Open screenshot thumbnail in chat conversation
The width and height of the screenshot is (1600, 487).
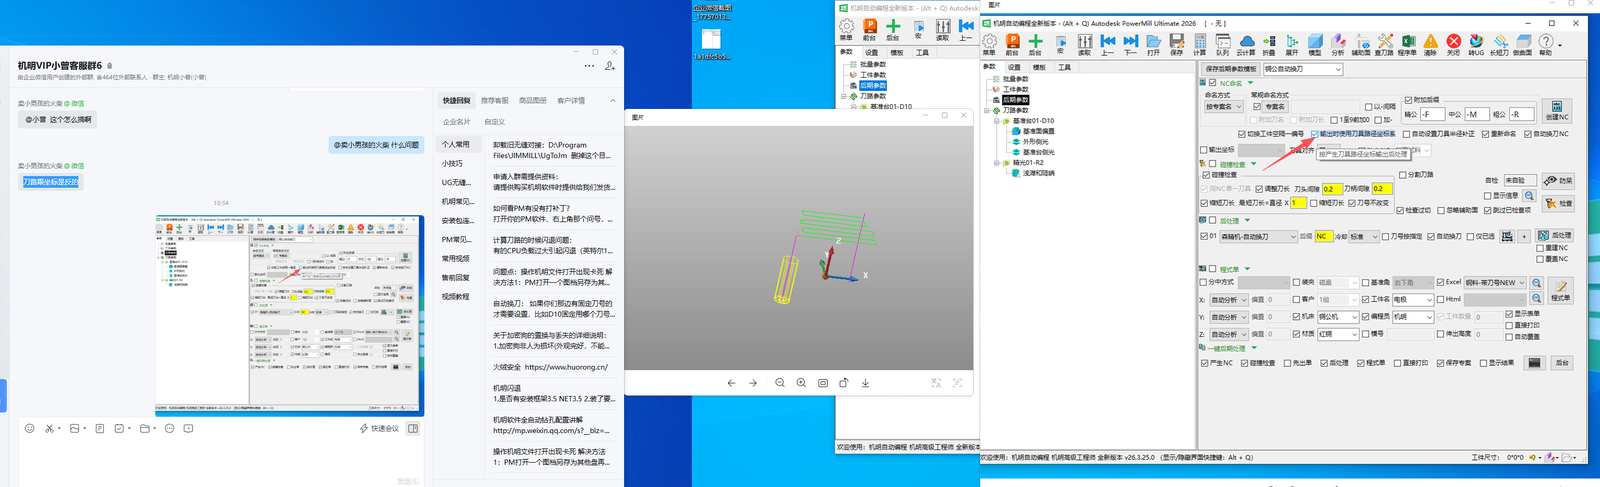(x=289, y=315)
